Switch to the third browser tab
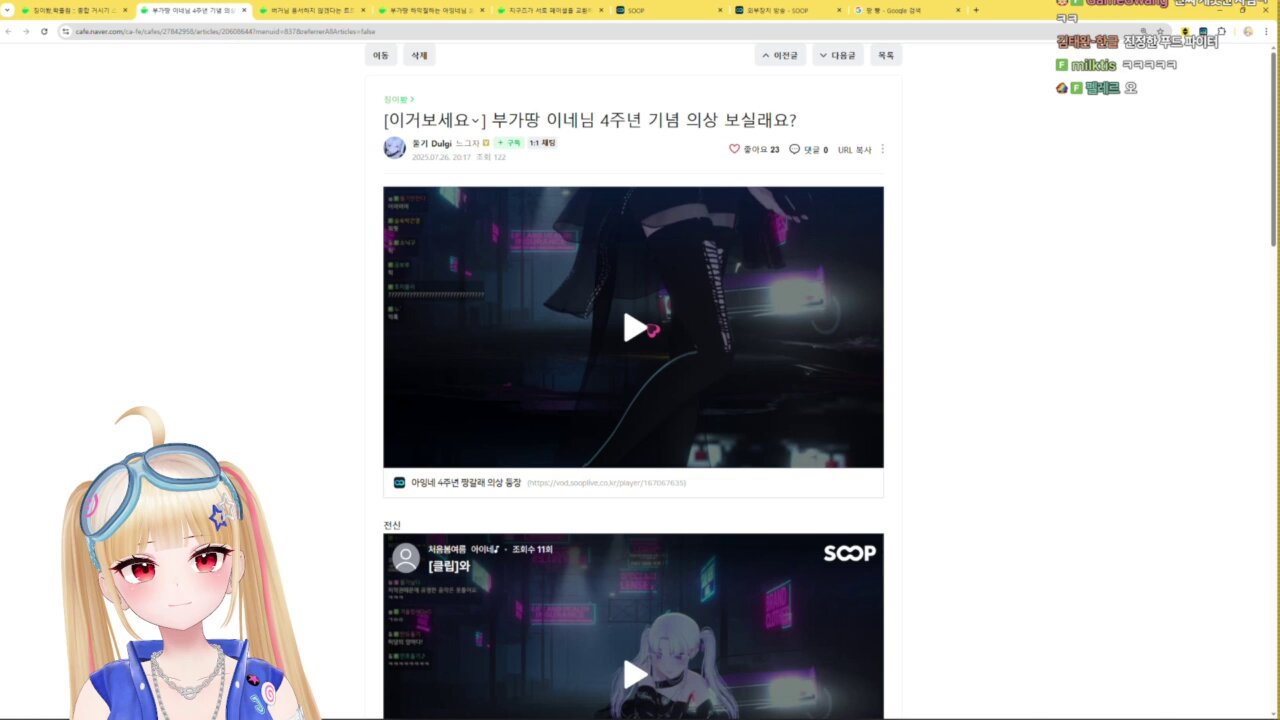 (312, 10)
